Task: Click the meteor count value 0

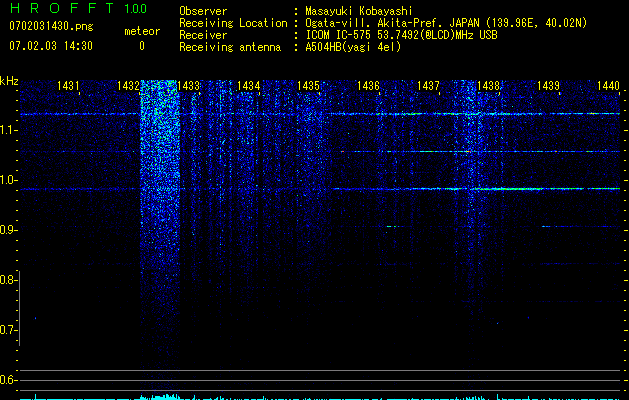Action: click(x=142, y=46)
